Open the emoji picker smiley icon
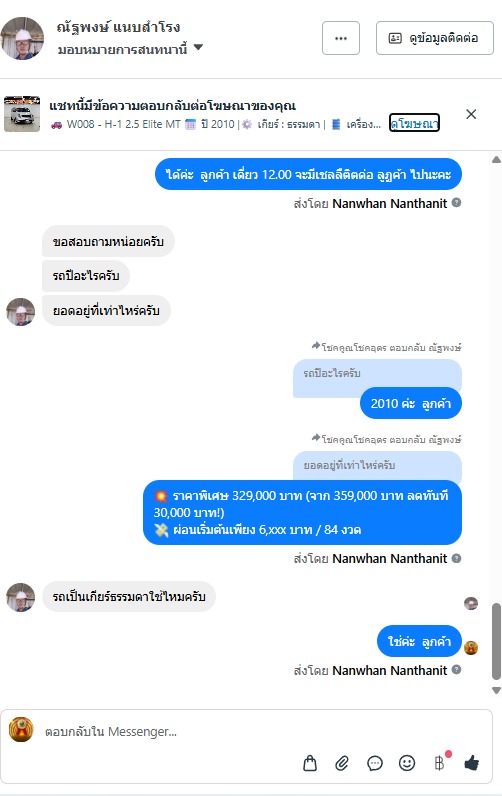The height and width of the screenshot is (796, 502). tap(407, 762)
